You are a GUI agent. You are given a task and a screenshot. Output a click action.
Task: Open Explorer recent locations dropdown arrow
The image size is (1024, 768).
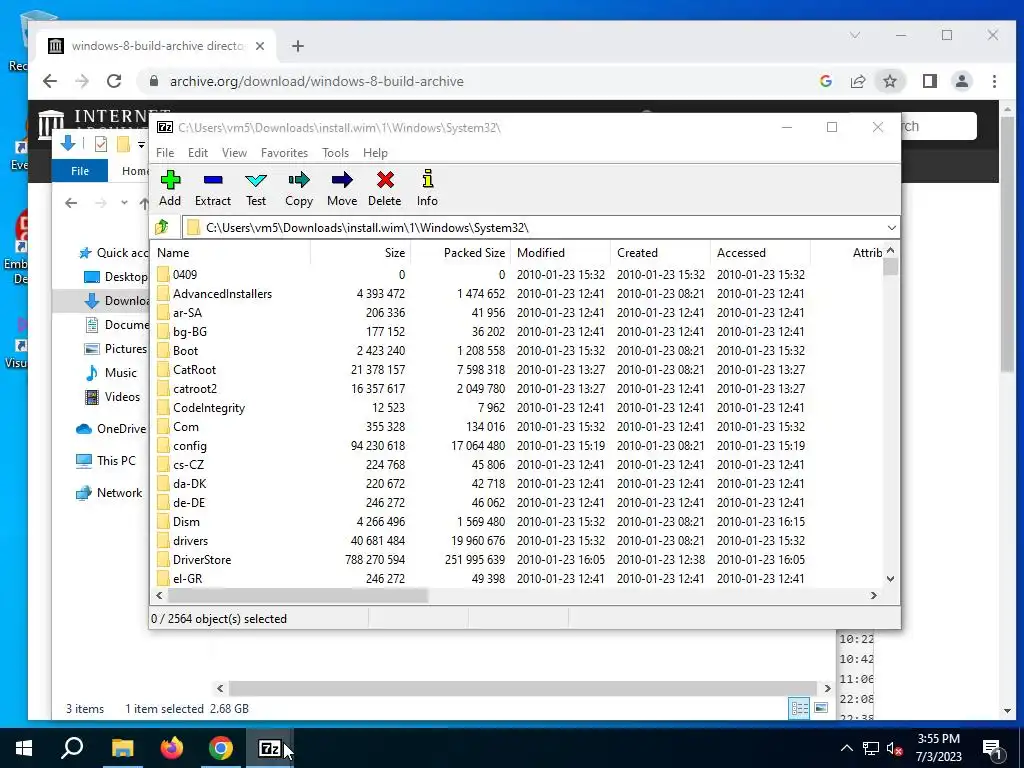[124, 203]
